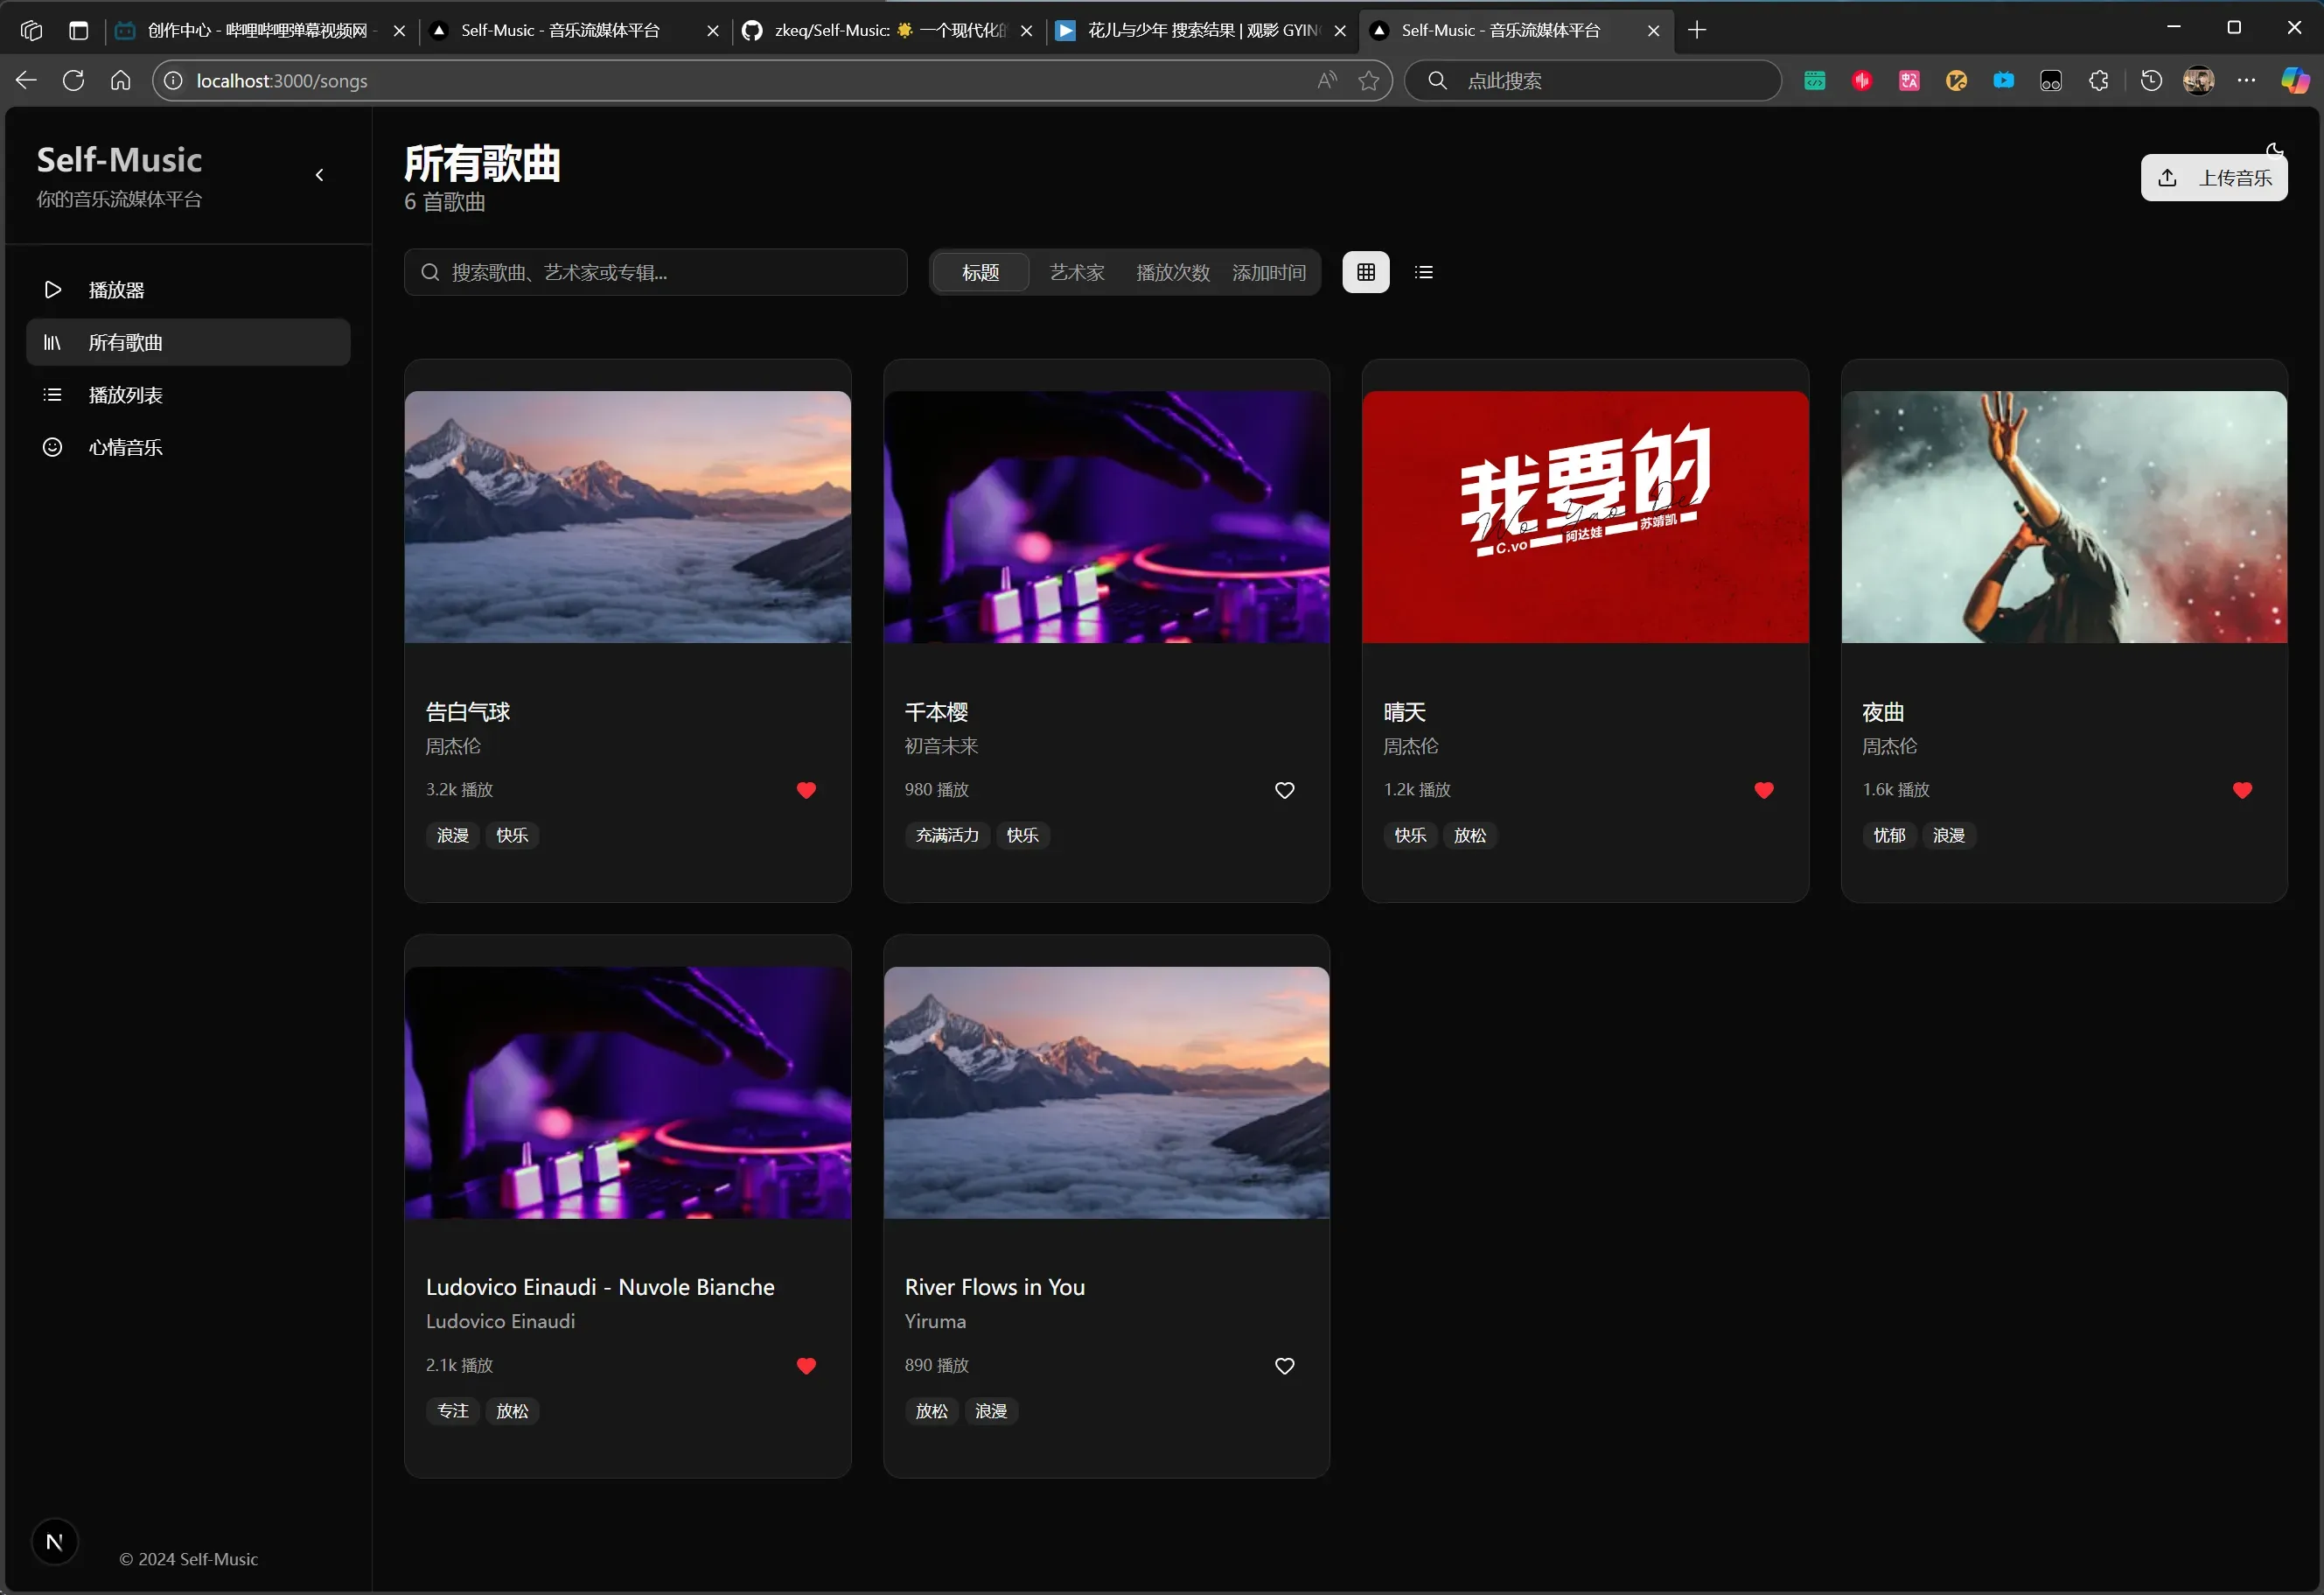Image resolution: width=2324 pixels, height=1595 pixels.
Task: Focus the song search field
Action: pos(656,272)
